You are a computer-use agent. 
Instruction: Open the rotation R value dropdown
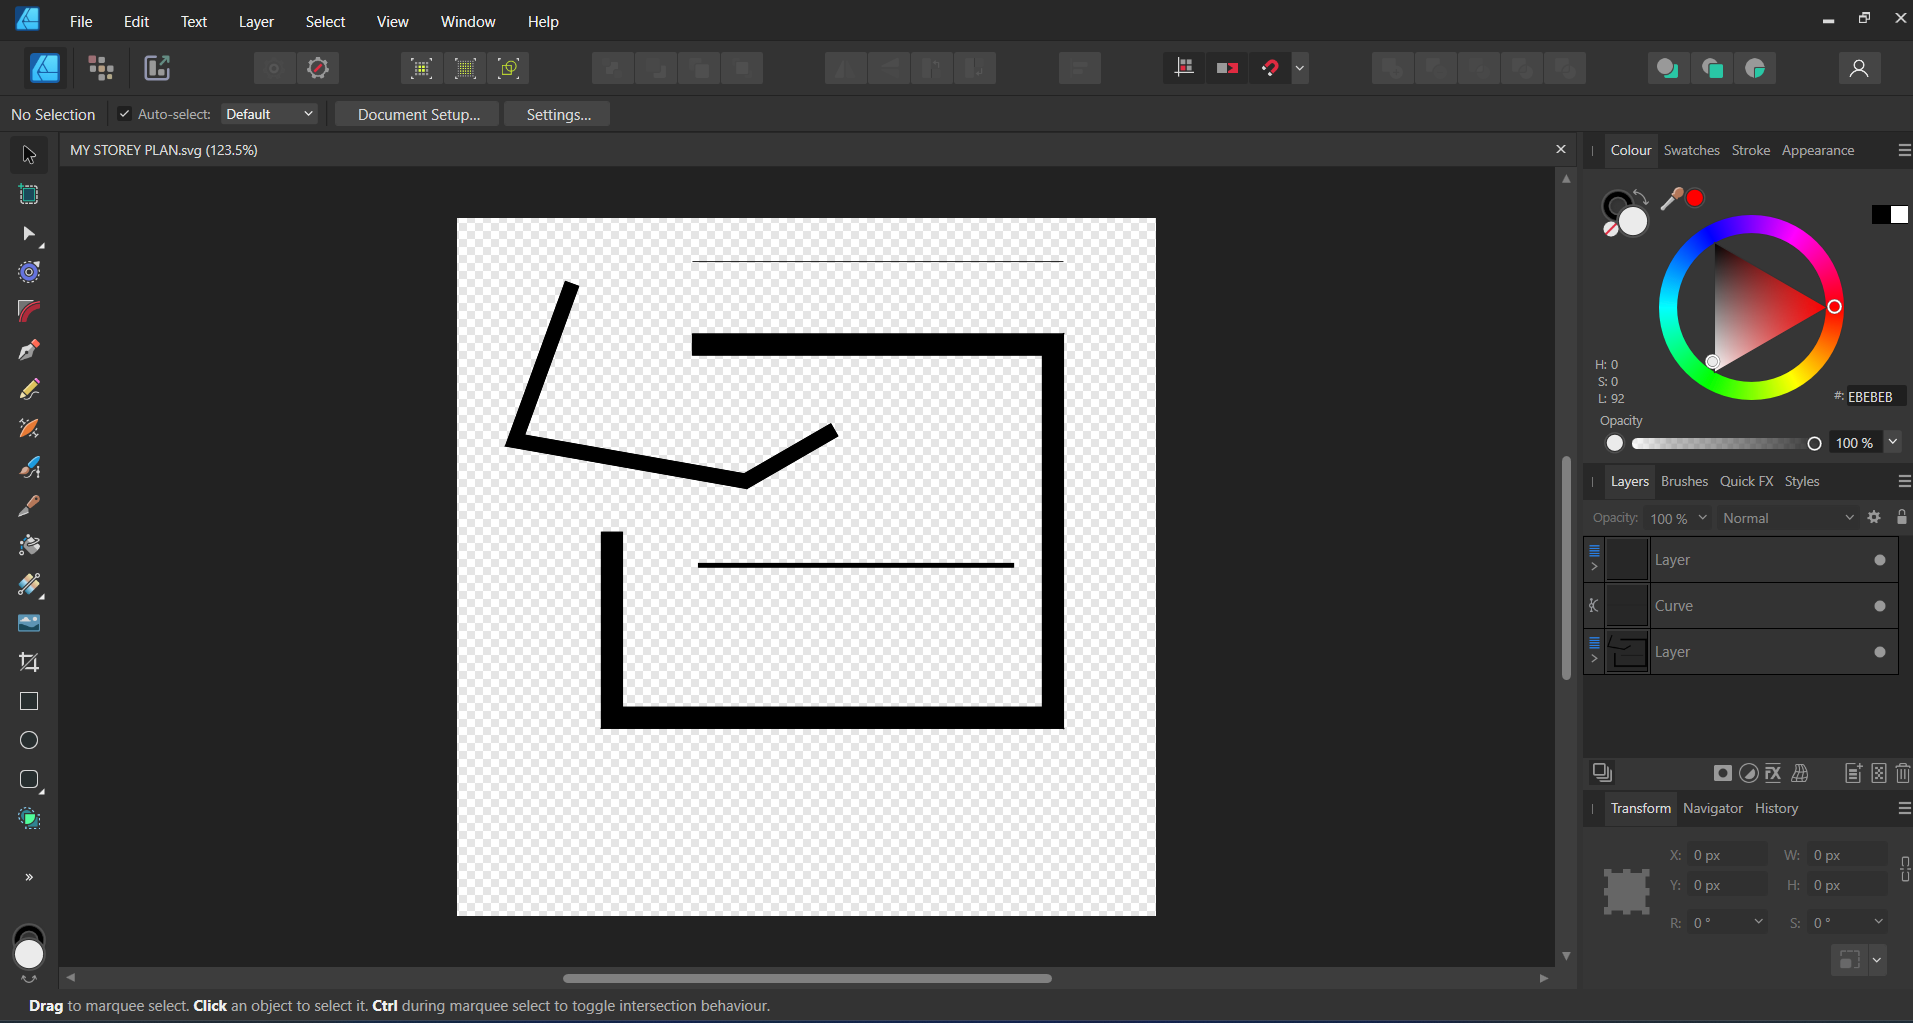tap(1758, 922)
